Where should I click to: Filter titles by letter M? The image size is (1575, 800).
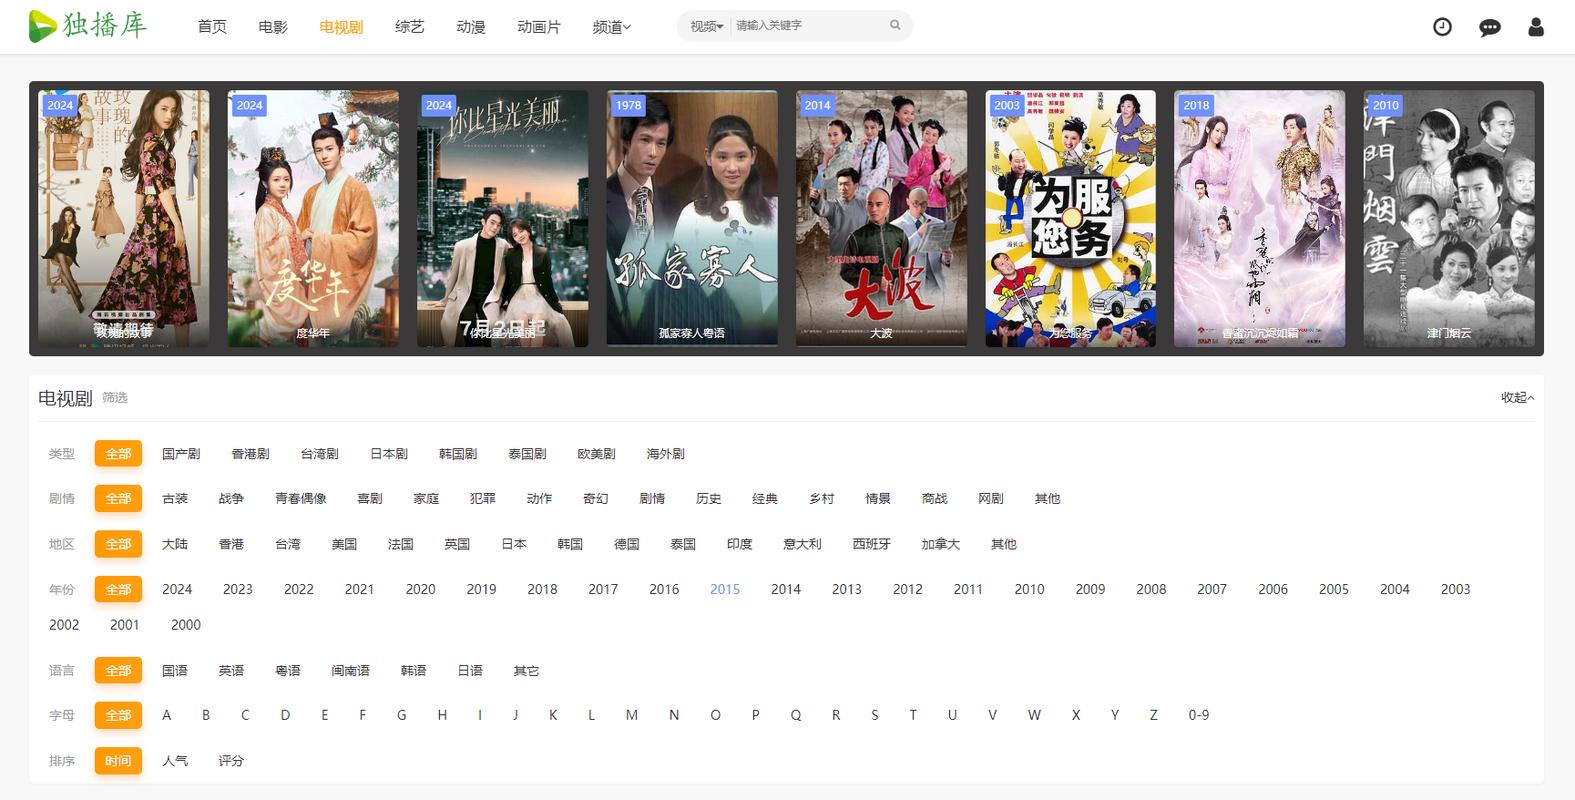(x=631, y=715)
